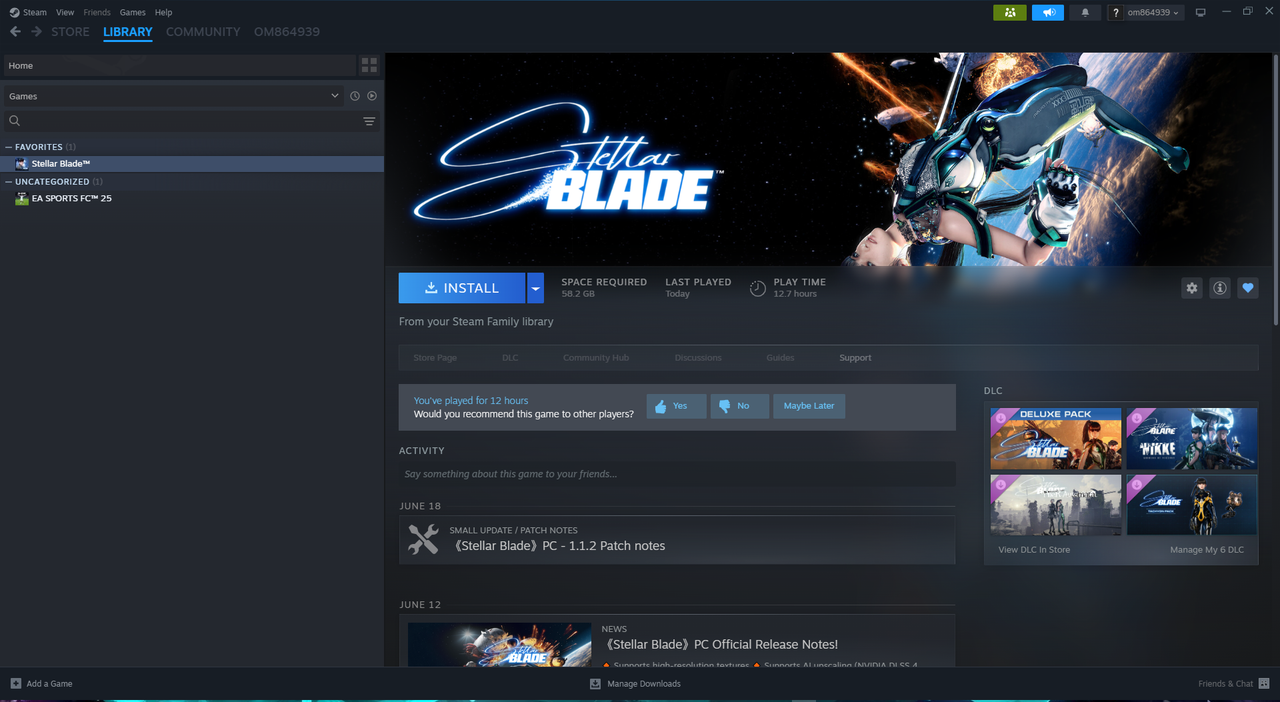Viewport: 1280px width, 702px height.
Task: Recommend the game with Yes
Action: coord(676,406)
